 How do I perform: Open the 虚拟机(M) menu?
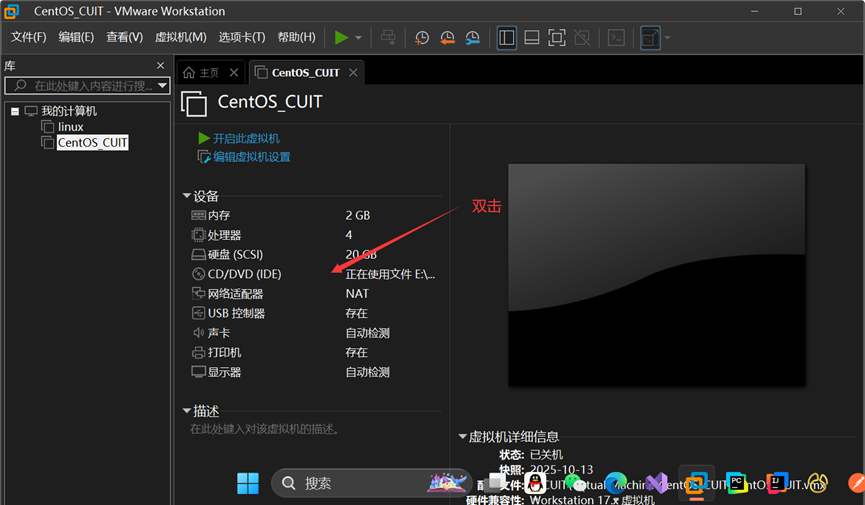(180, 37)
